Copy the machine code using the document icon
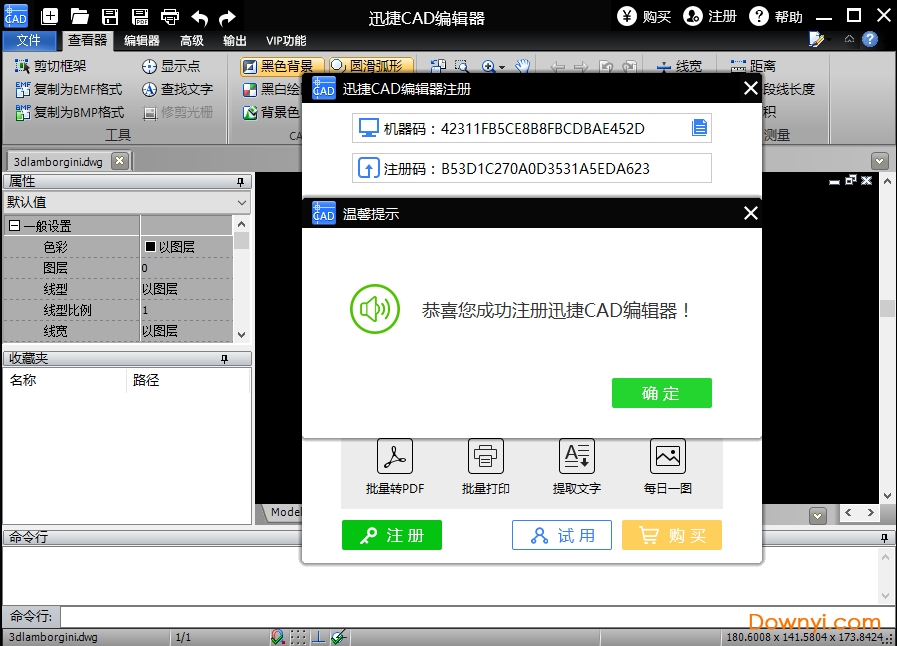This screenshot has width=897, height=646. click(697, 128)
